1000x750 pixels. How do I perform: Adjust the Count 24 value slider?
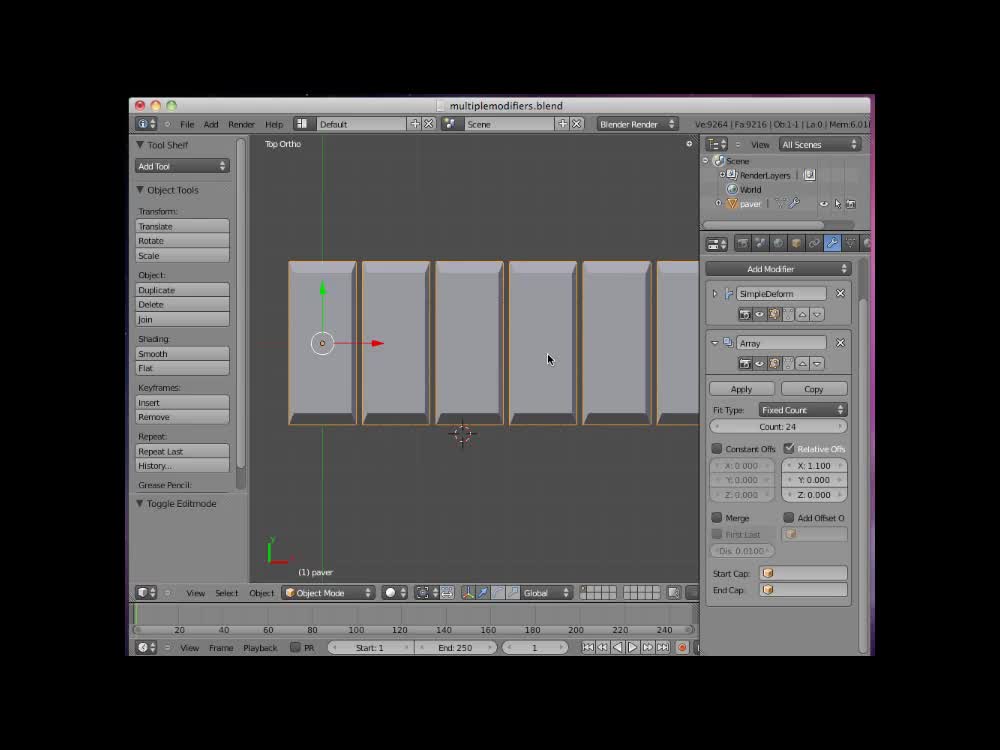click(778, 426)
